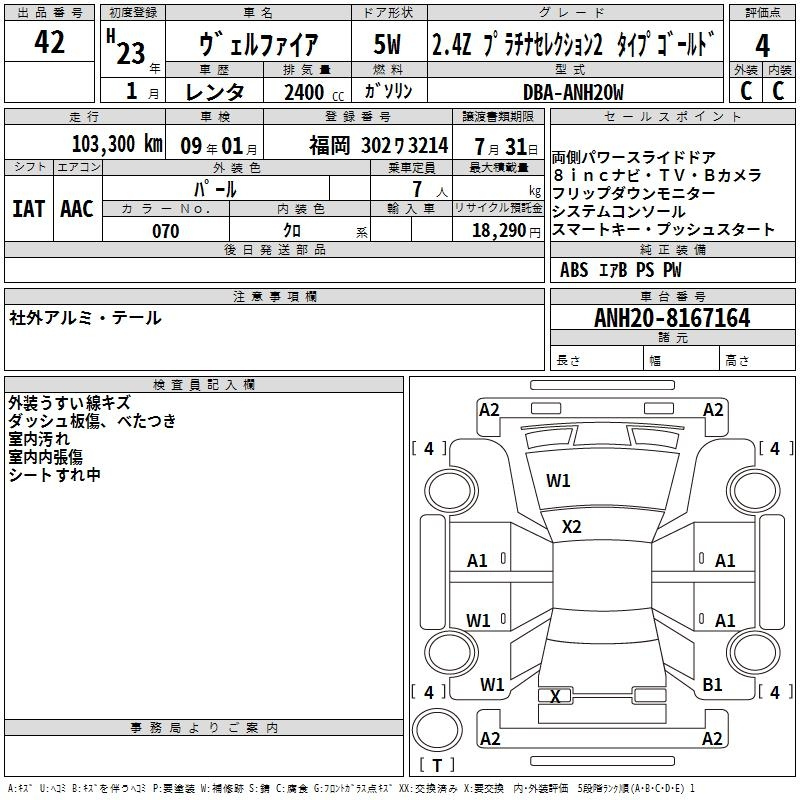Select the chassis number ANH20-8167164
Viewport: 800px width, 800px height.
point(672,318)
